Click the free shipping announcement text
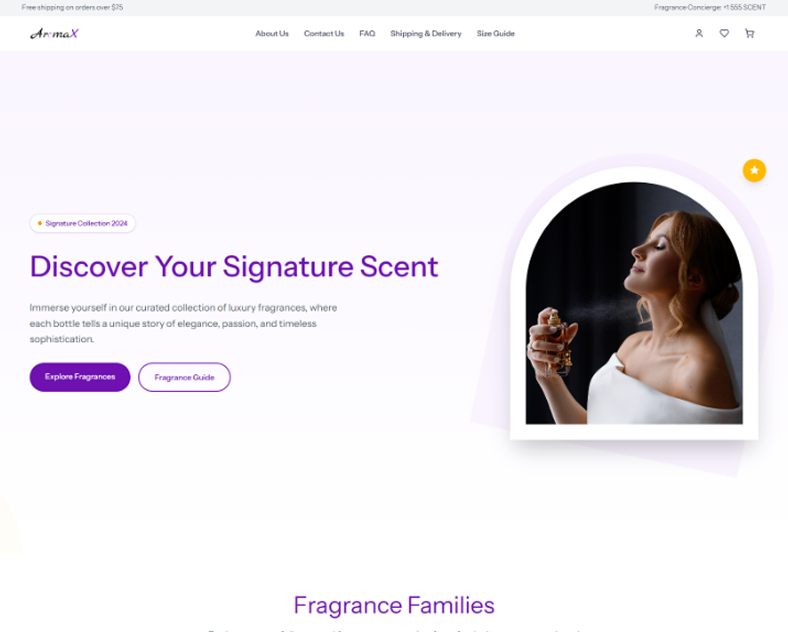The image size is (788, 632). pos(72,7)
